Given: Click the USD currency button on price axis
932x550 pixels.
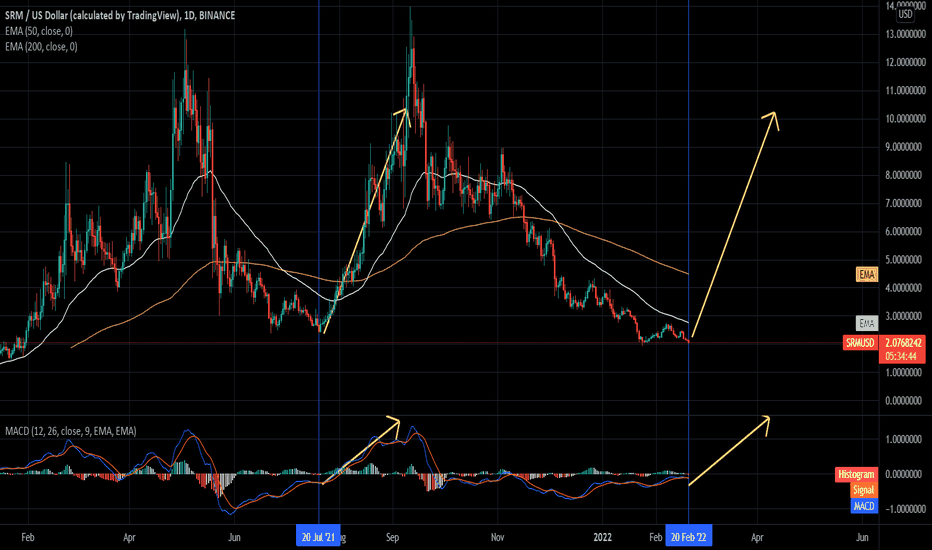Looking at the screenshot, I should tap(905, 14).
